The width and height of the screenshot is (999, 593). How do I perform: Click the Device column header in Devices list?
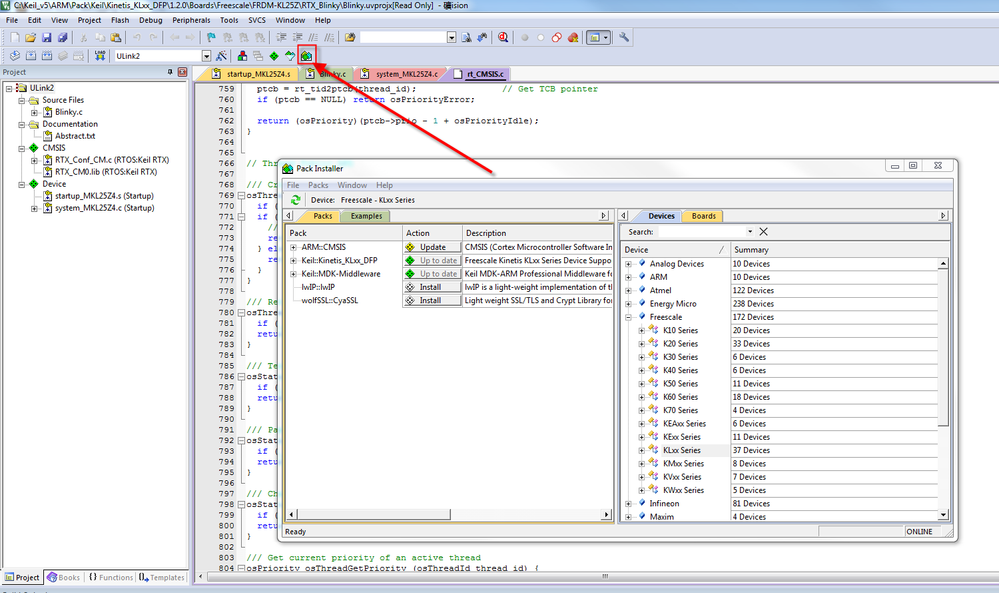tap(675, 250)
